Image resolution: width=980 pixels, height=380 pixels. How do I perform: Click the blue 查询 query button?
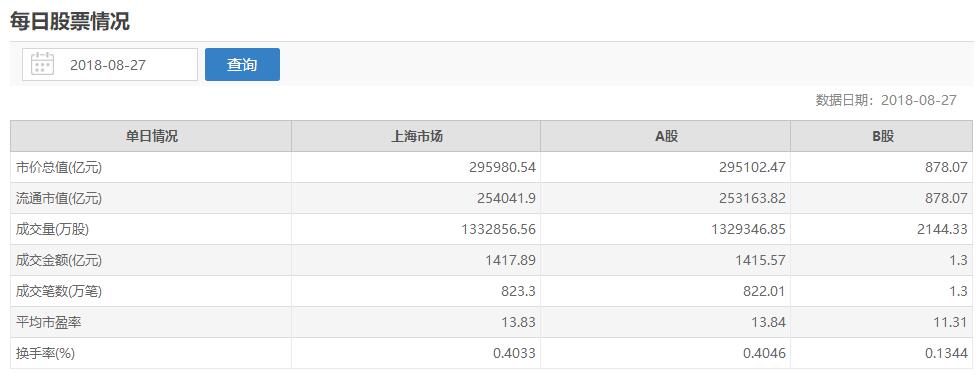point(242,64)
